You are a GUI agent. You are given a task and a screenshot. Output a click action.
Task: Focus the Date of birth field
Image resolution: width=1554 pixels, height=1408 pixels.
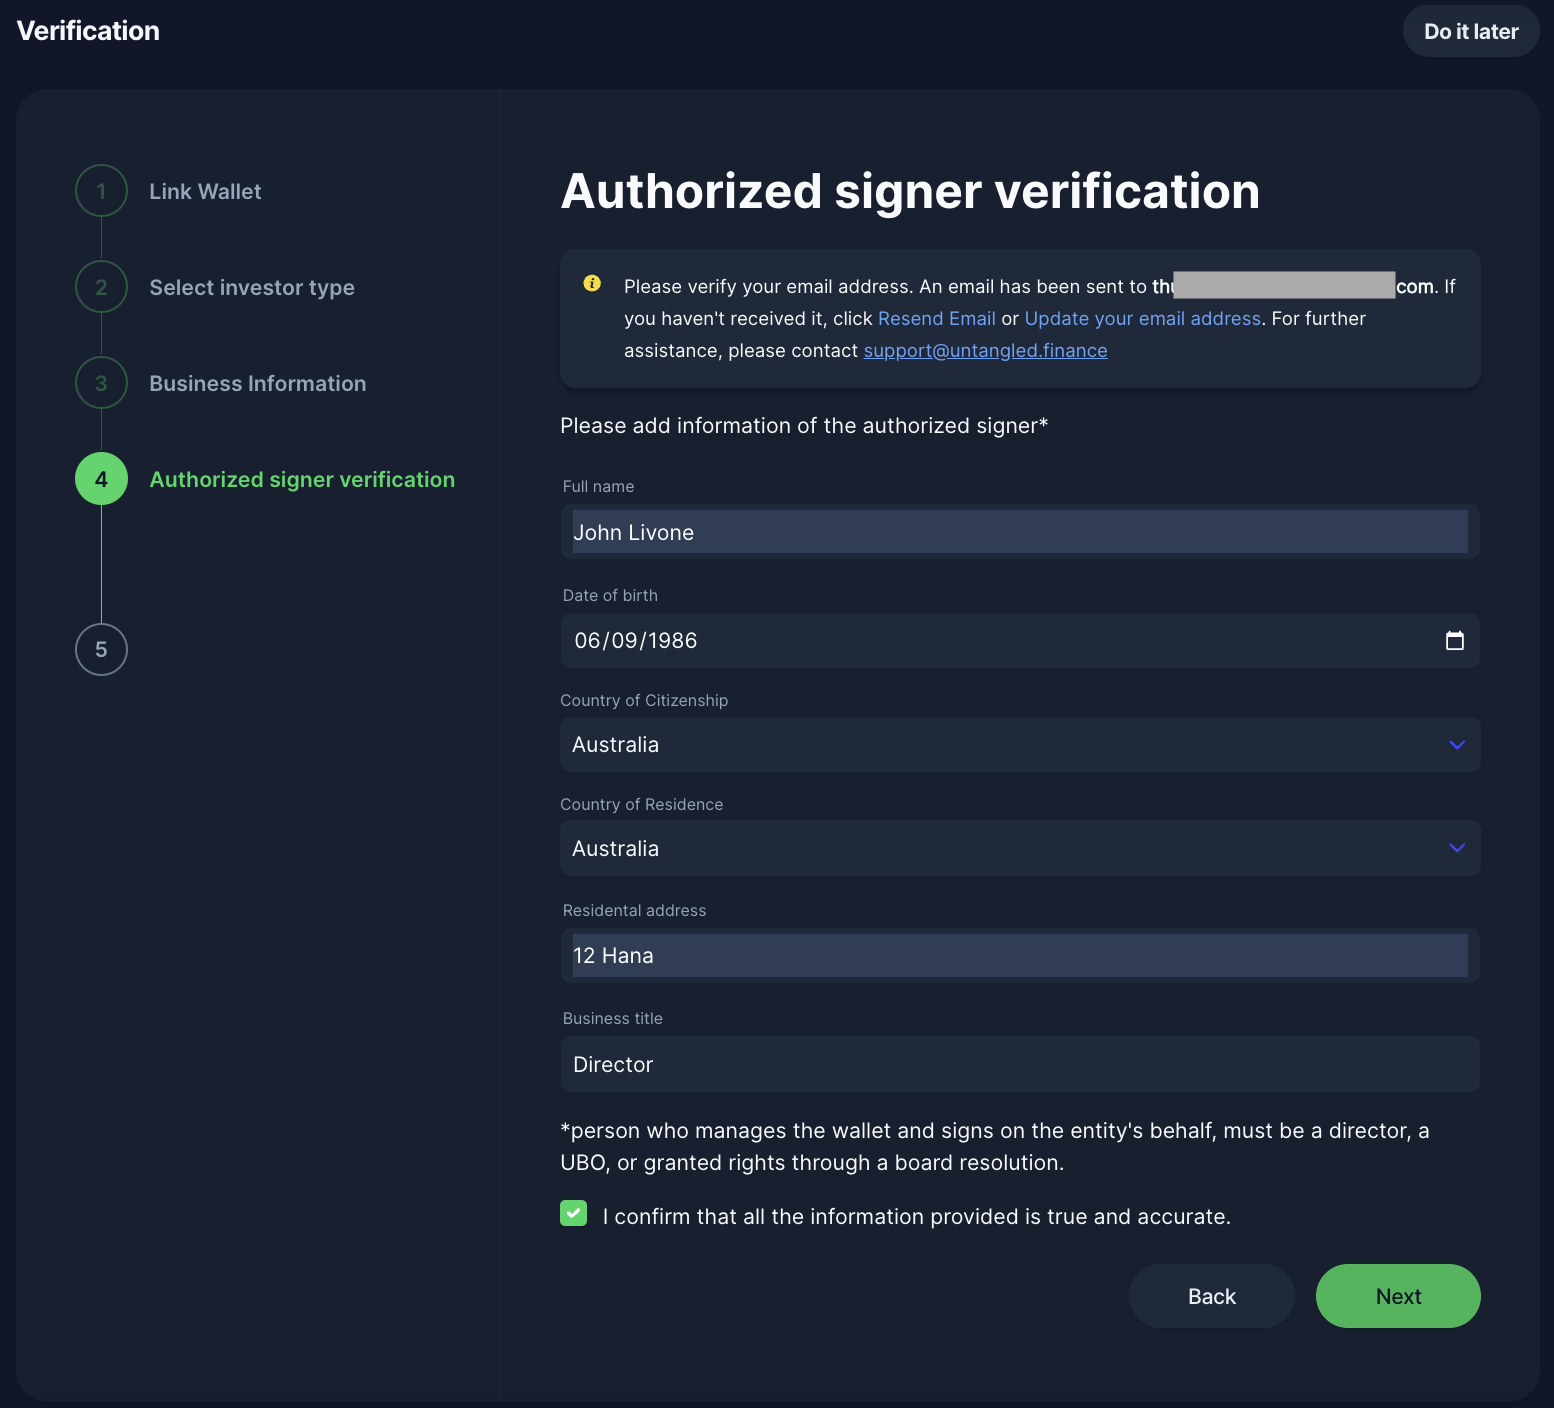click(1020, 640)
